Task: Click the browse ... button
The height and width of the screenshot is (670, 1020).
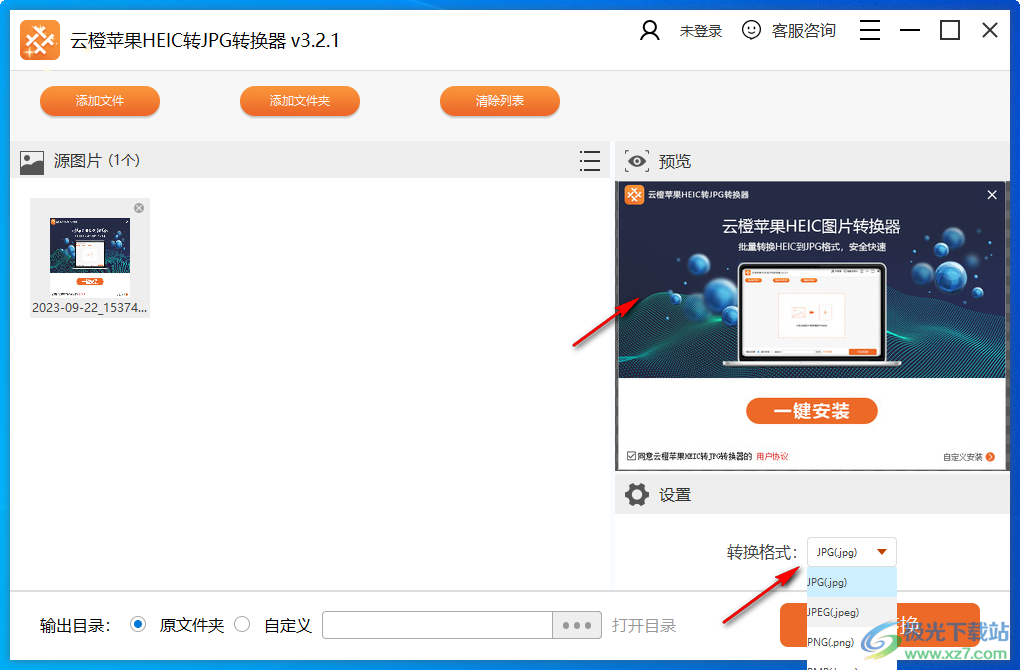Action: coord(577,625)
